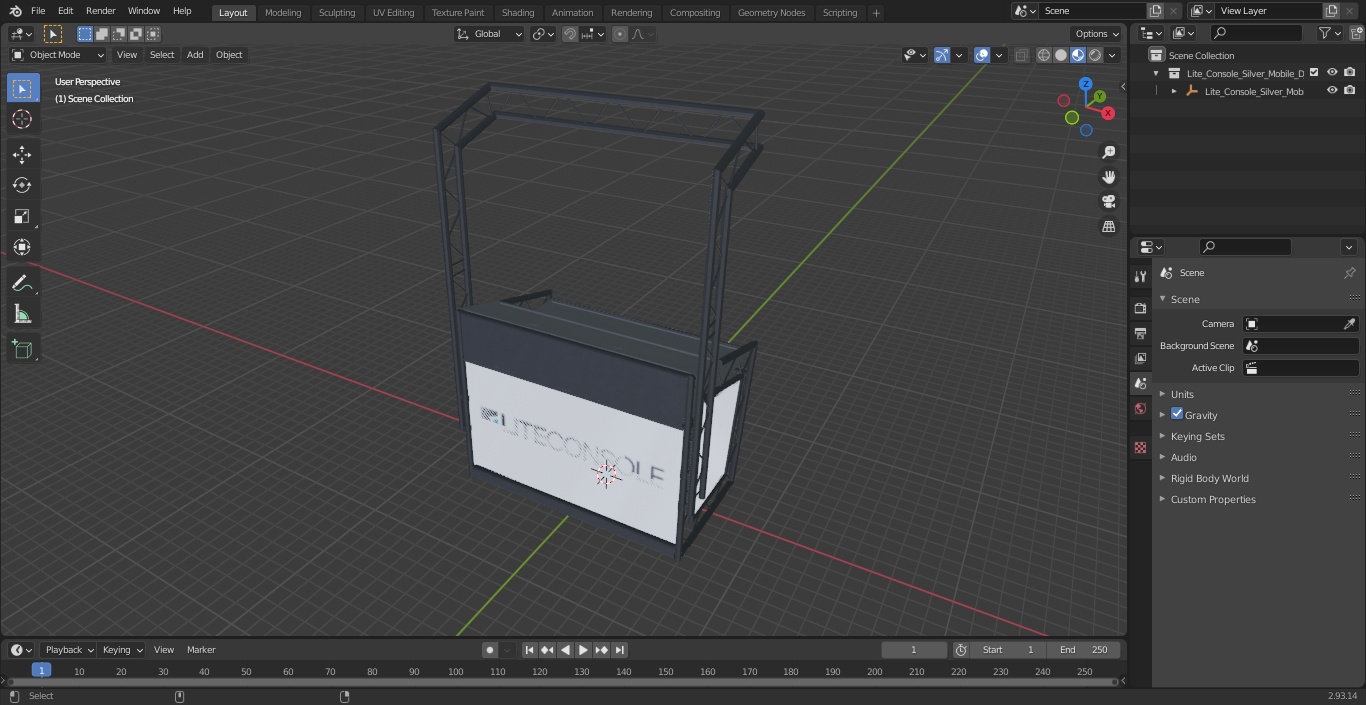Viewport: 1366px width, 705px height.
Task: Open Tool properties tab
Action: [x=1140, y=277]
